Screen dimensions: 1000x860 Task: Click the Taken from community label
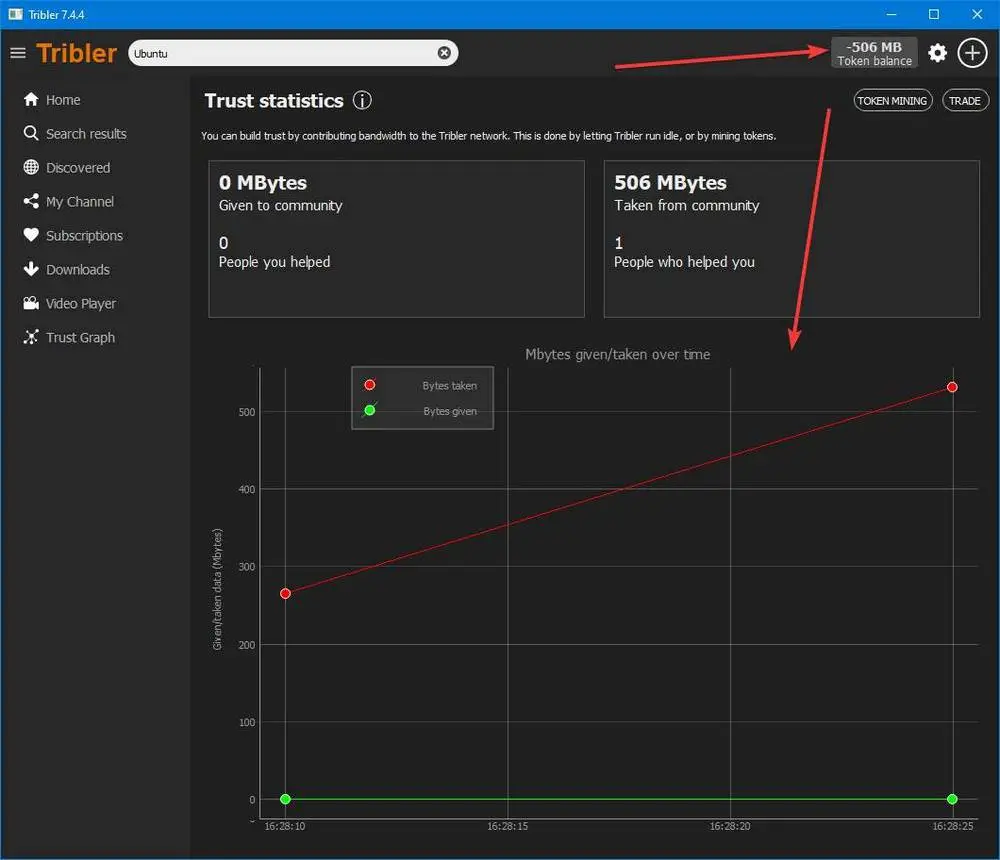pyautogui.click(x=687, y=205)
